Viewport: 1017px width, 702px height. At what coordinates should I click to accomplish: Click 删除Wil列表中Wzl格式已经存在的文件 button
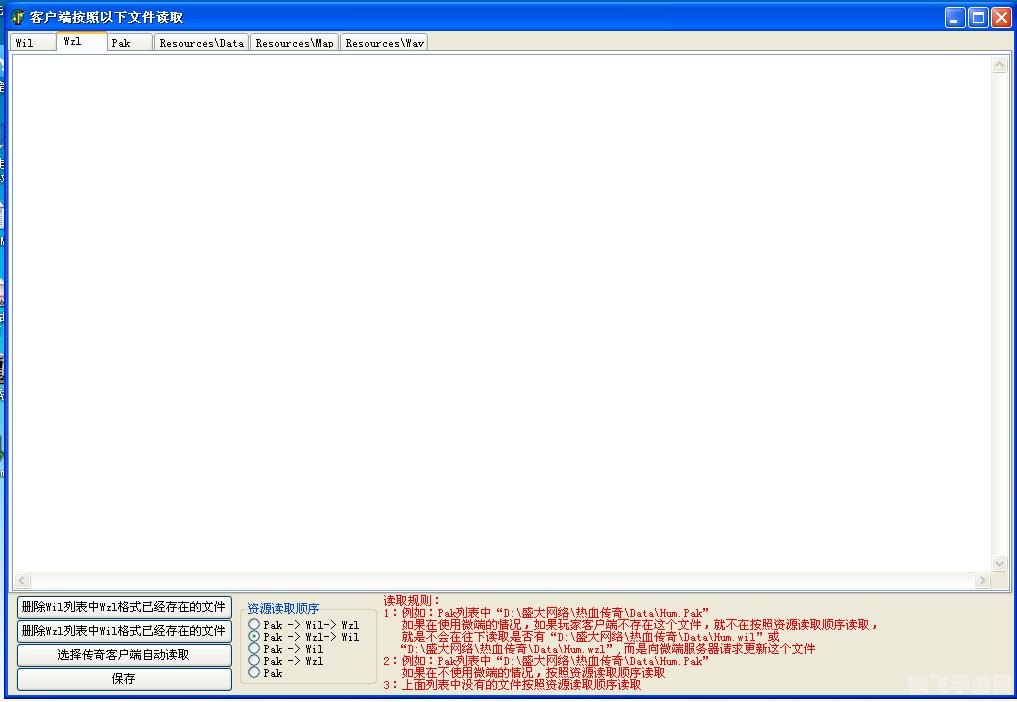pyautogui.click(x=124, y=607)
